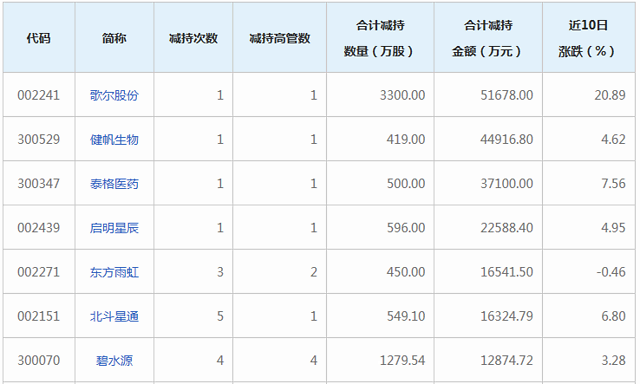Screen dimensions: 640x384
Task: Select the -0.46 change cell
Action: pyautogui.click(x=588, y=272)
